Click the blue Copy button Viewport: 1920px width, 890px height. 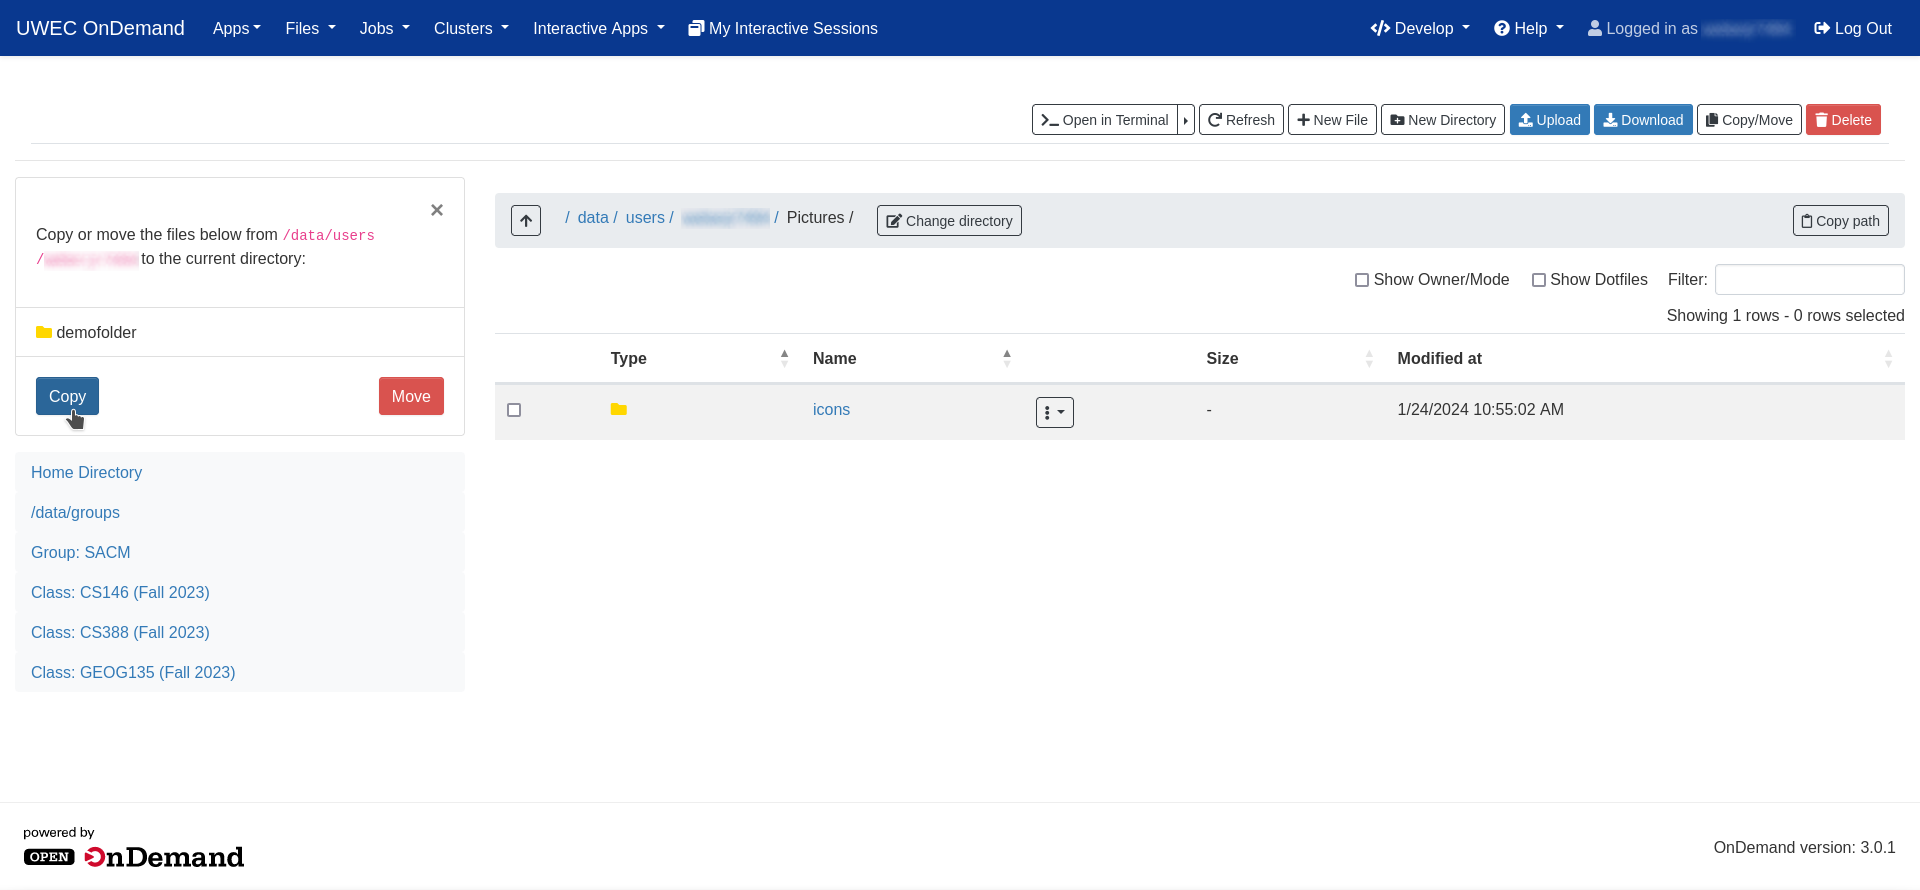coord(67,396)
